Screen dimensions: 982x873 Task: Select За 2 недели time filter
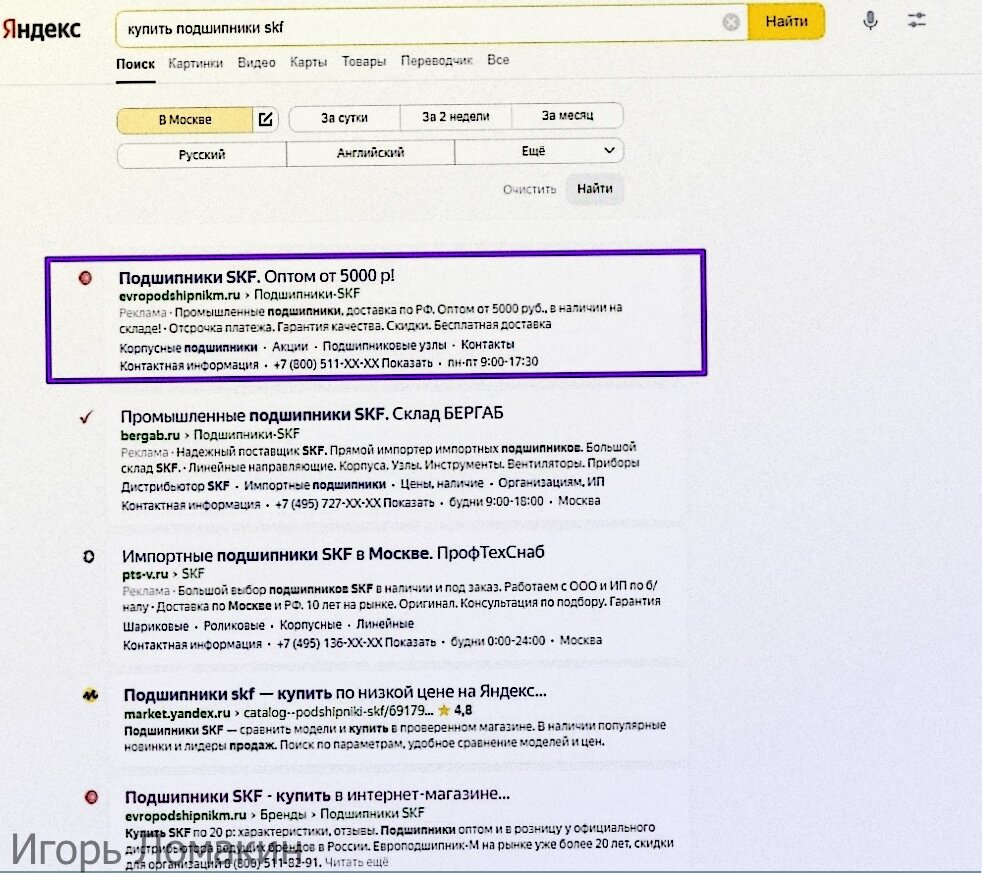456,116
